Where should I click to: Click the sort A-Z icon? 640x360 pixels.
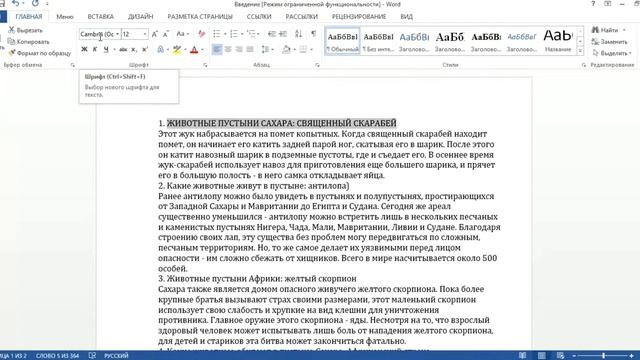tap(298, 34)
